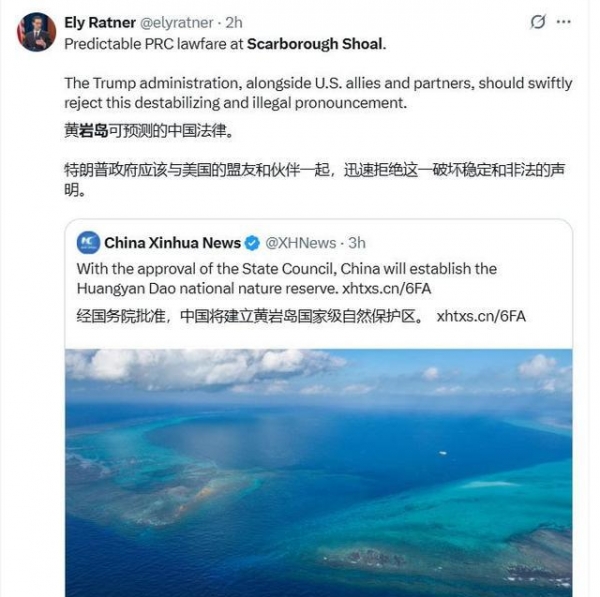Open the xhtxs.cn/6FA link in the Chinese line
600x597 pixels.
[x=481, y=316]
